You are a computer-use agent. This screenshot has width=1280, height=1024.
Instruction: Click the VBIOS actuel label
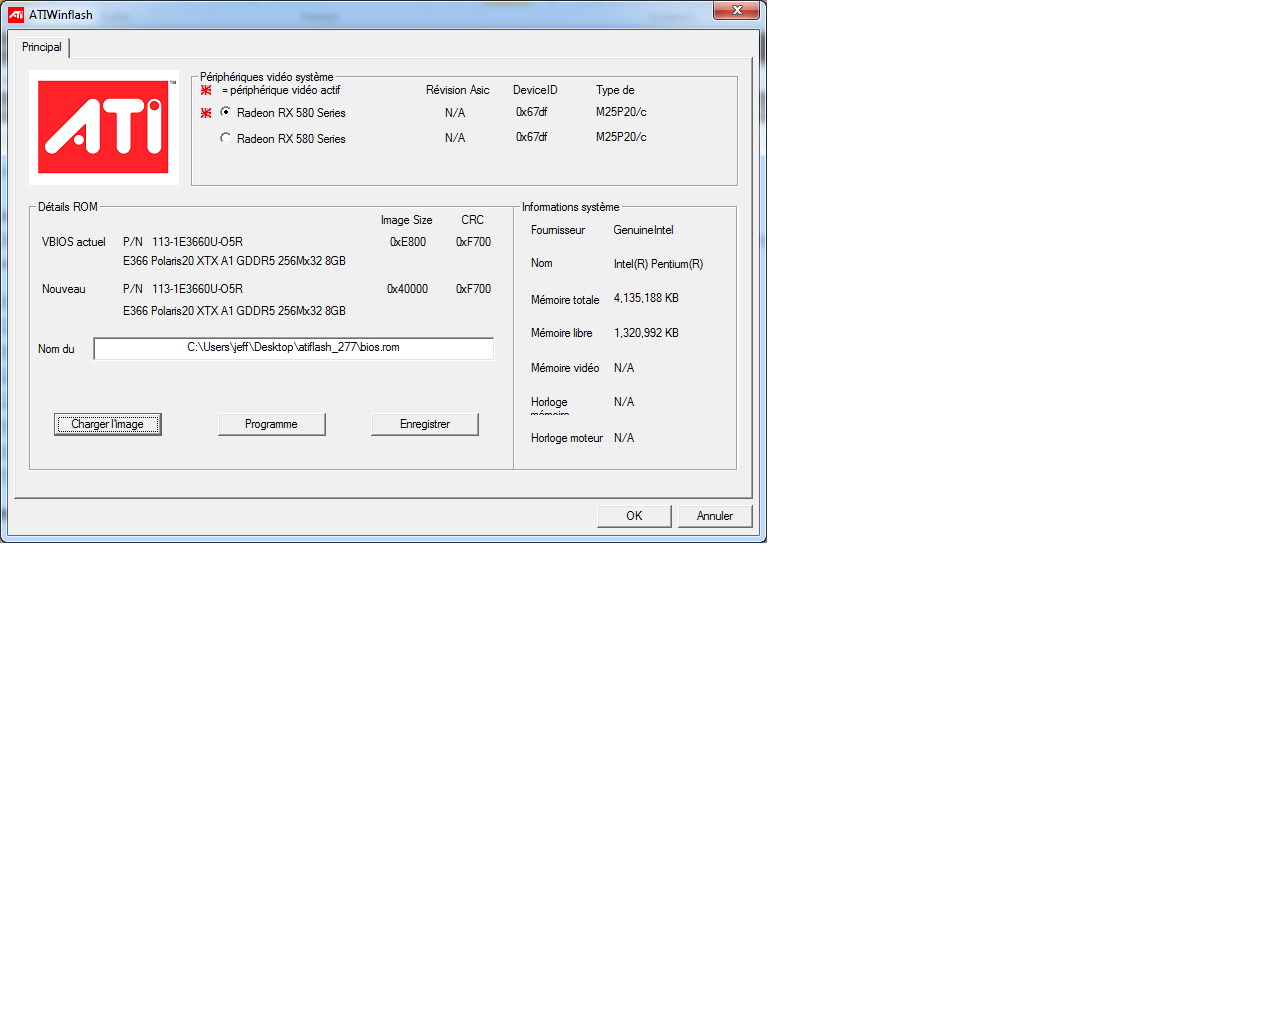pyautogui.click(x=74, y=242)
